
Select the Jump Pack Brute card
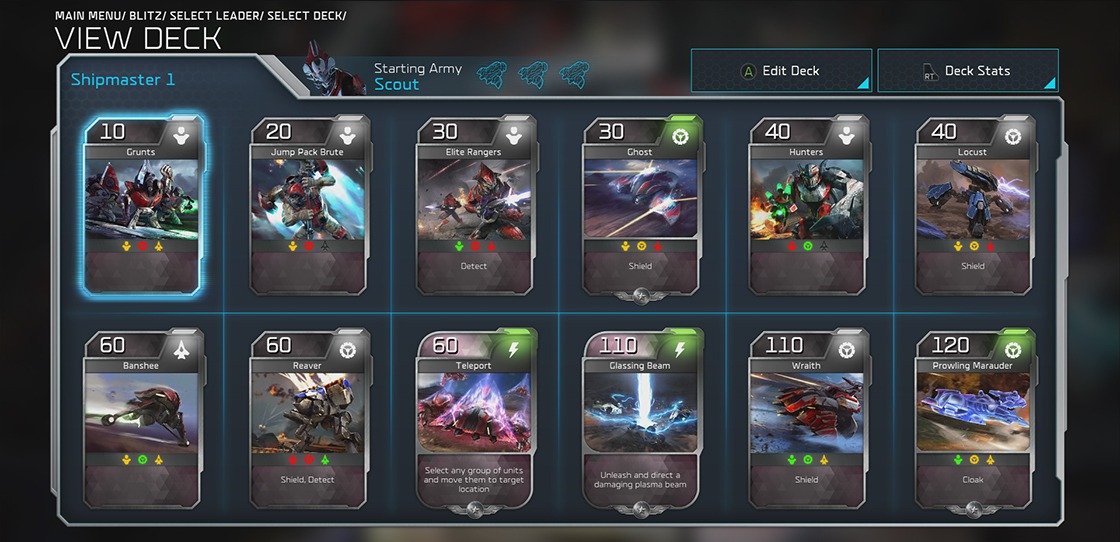coord(310,206)
